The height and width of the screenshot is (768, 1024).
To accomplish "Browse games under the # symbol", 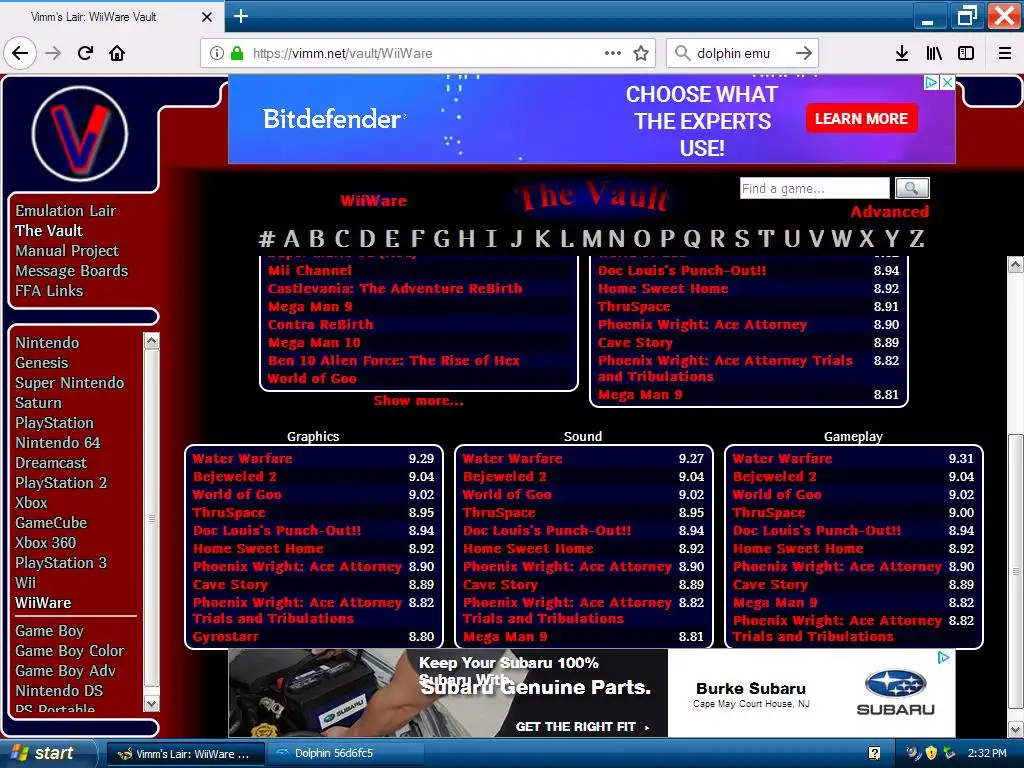I will click(266, 239).
